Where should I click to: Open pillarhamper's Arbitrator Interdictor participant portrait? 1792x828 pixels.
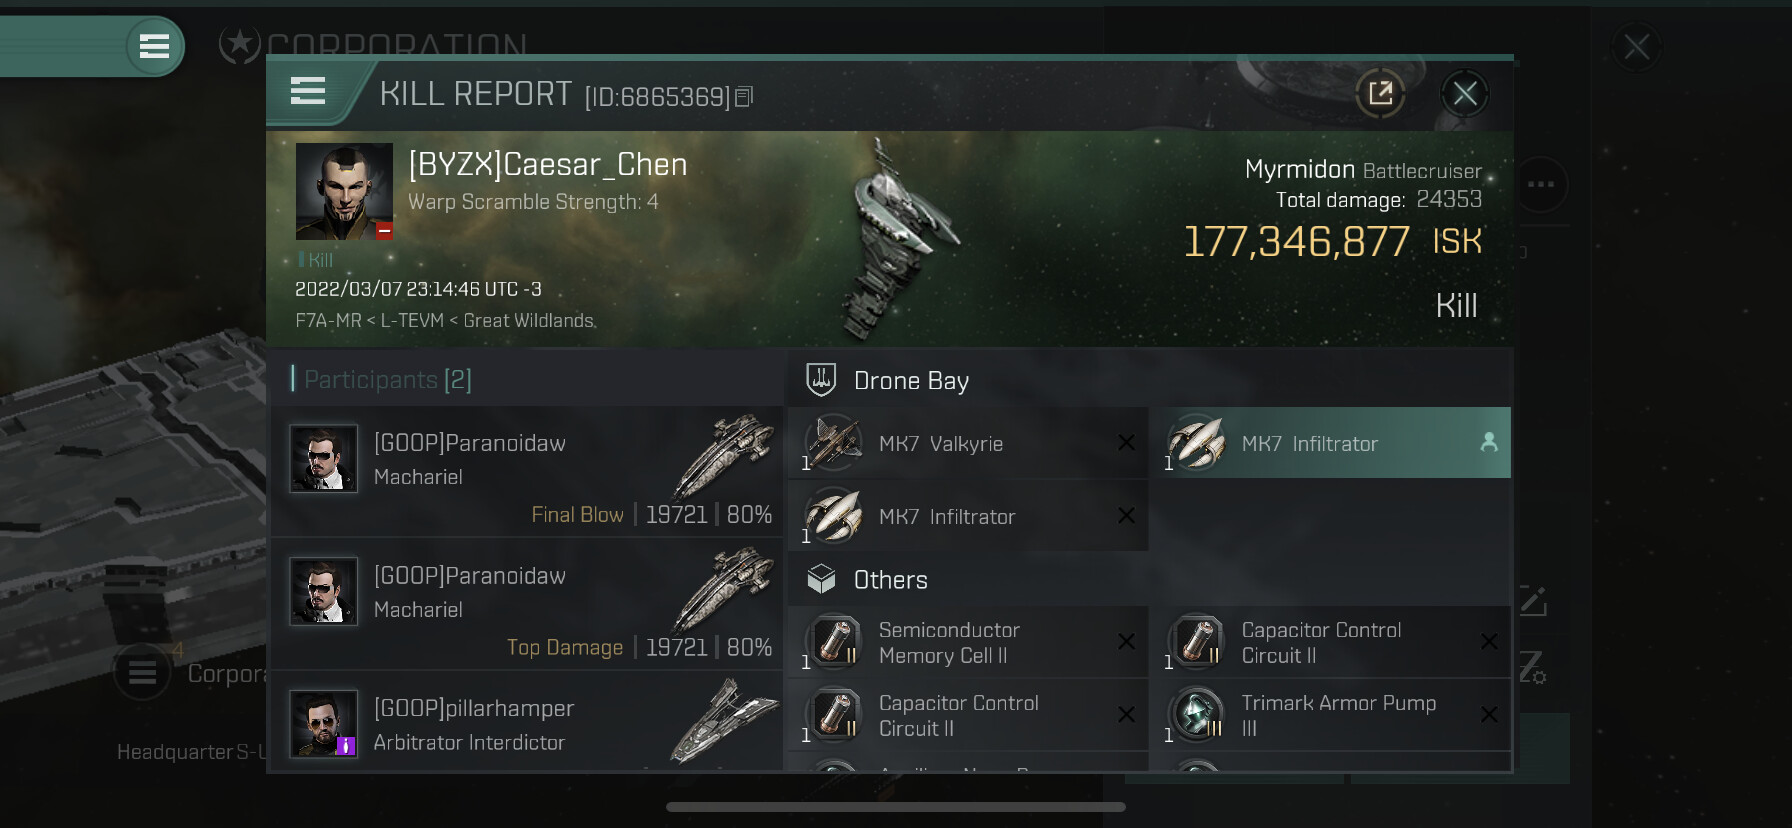click(x=323, y=724)
